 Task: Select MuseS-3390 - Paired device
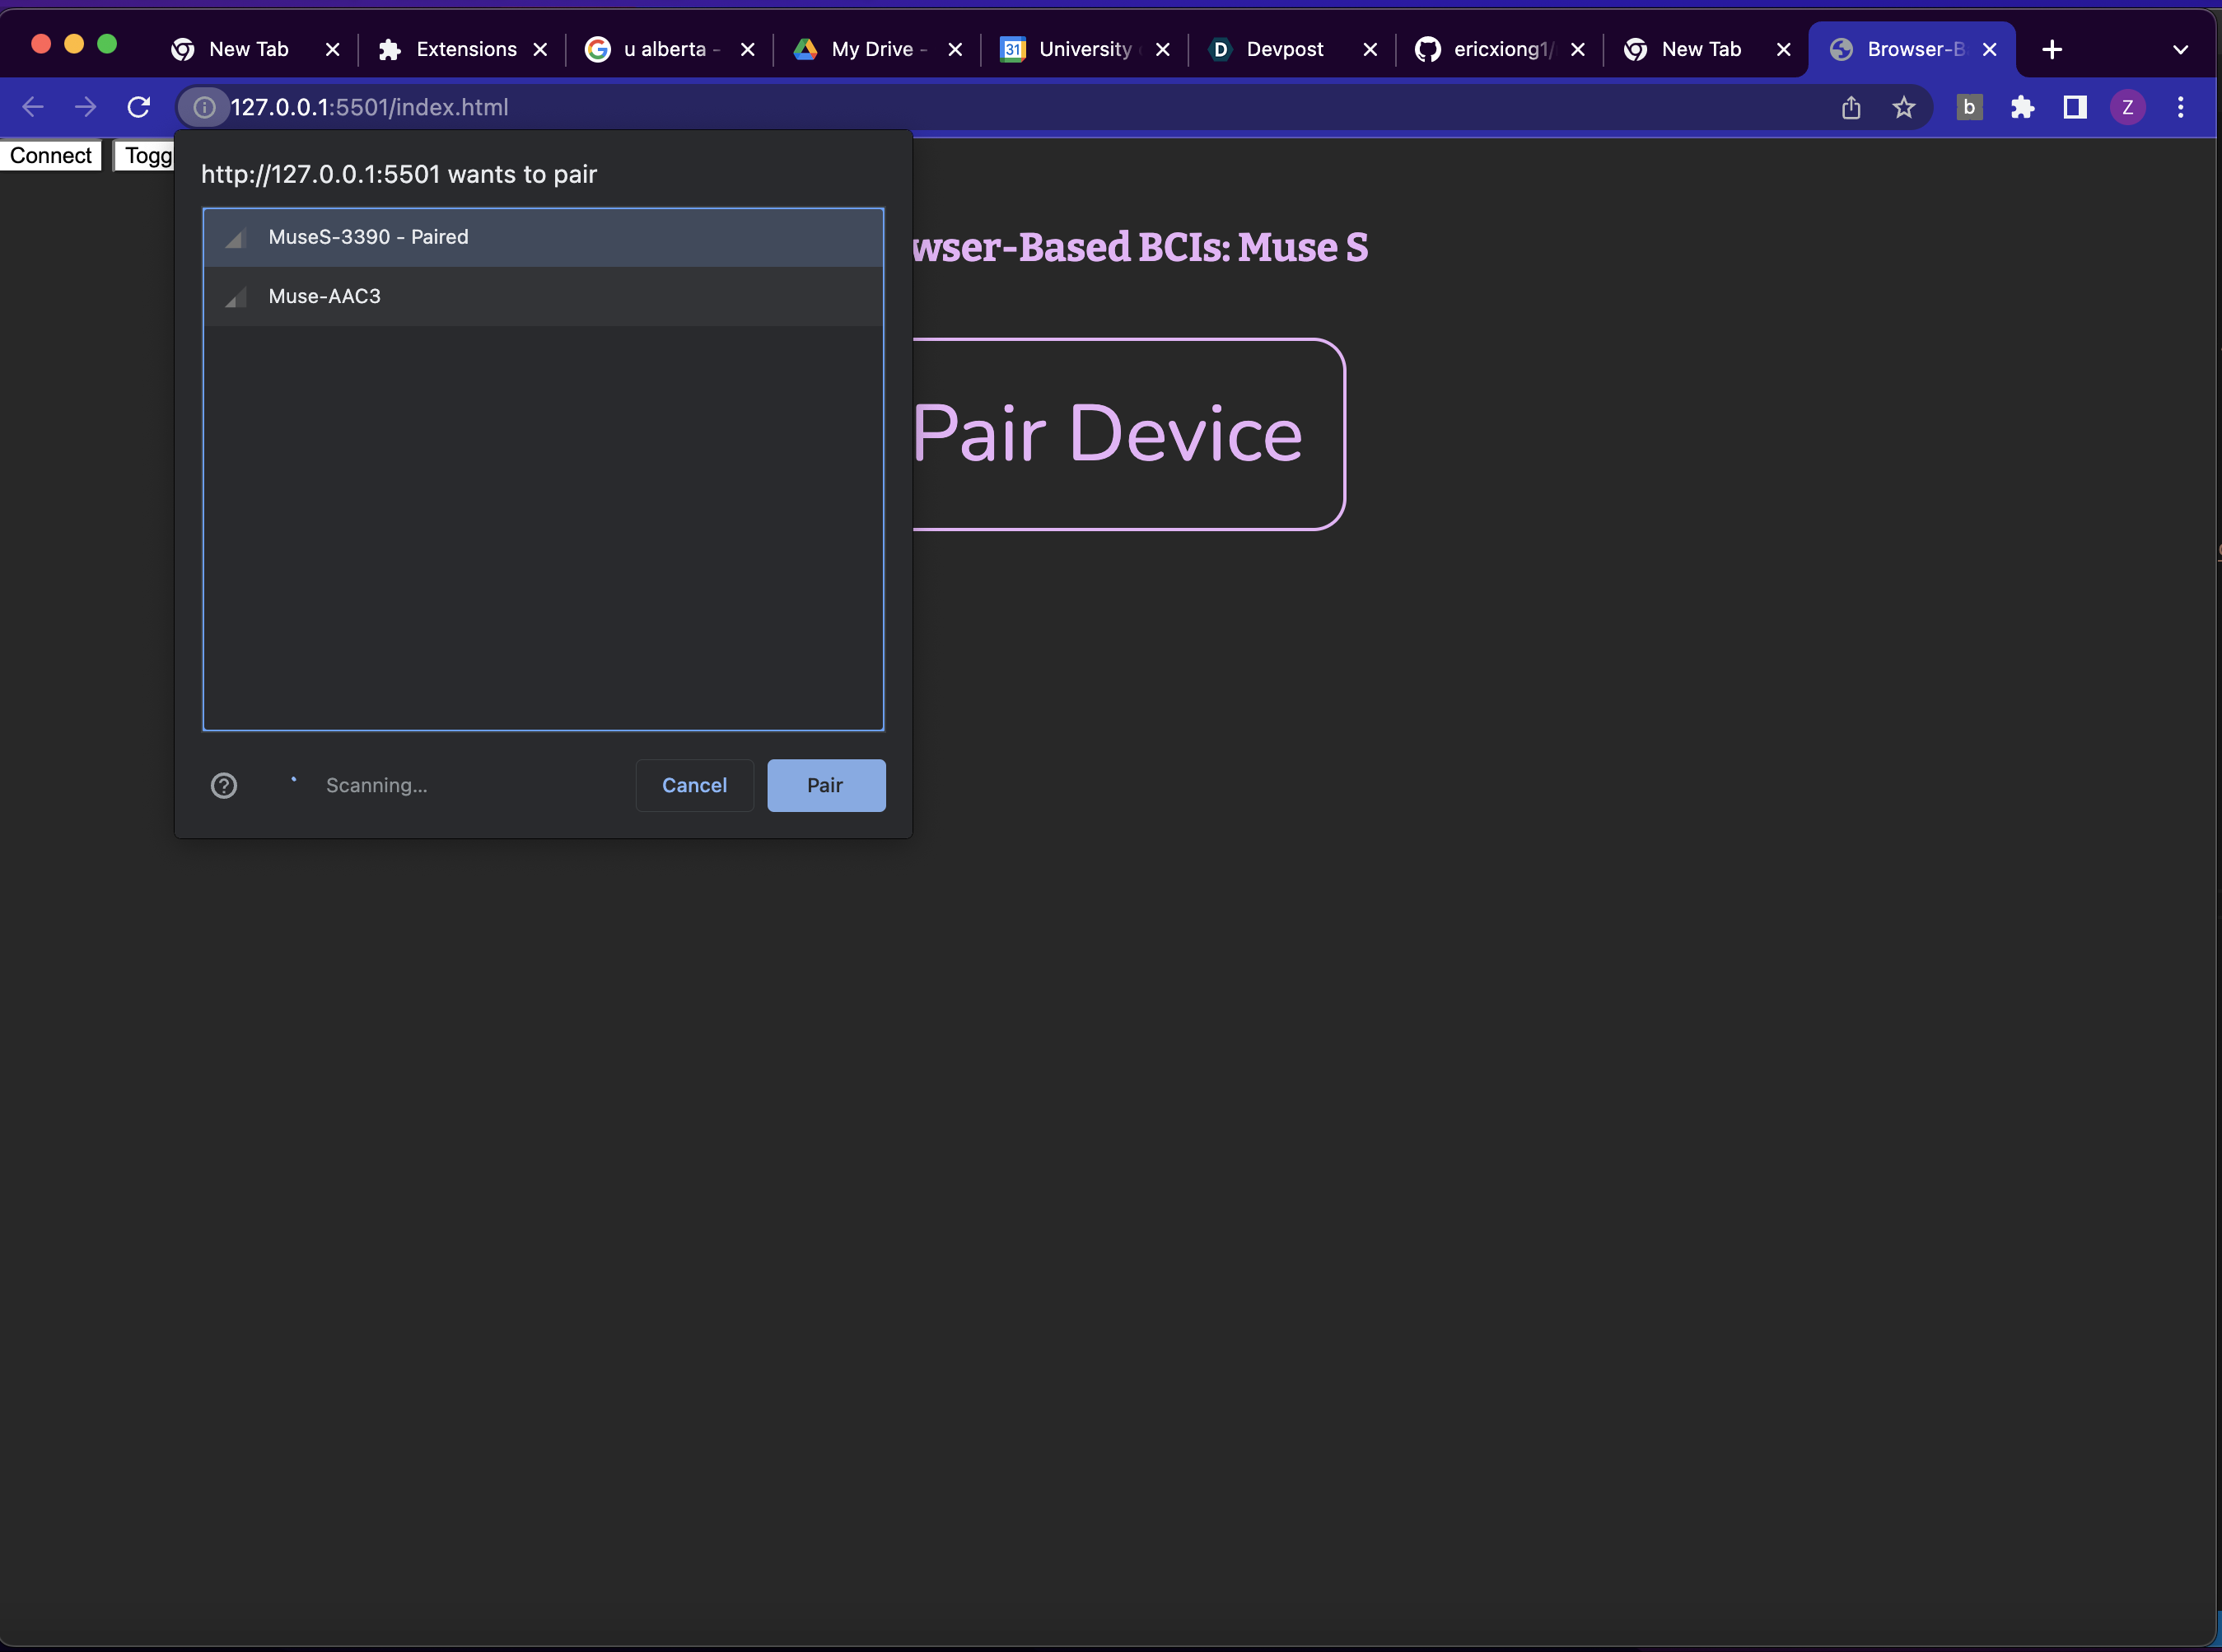(x=543, y=237)
